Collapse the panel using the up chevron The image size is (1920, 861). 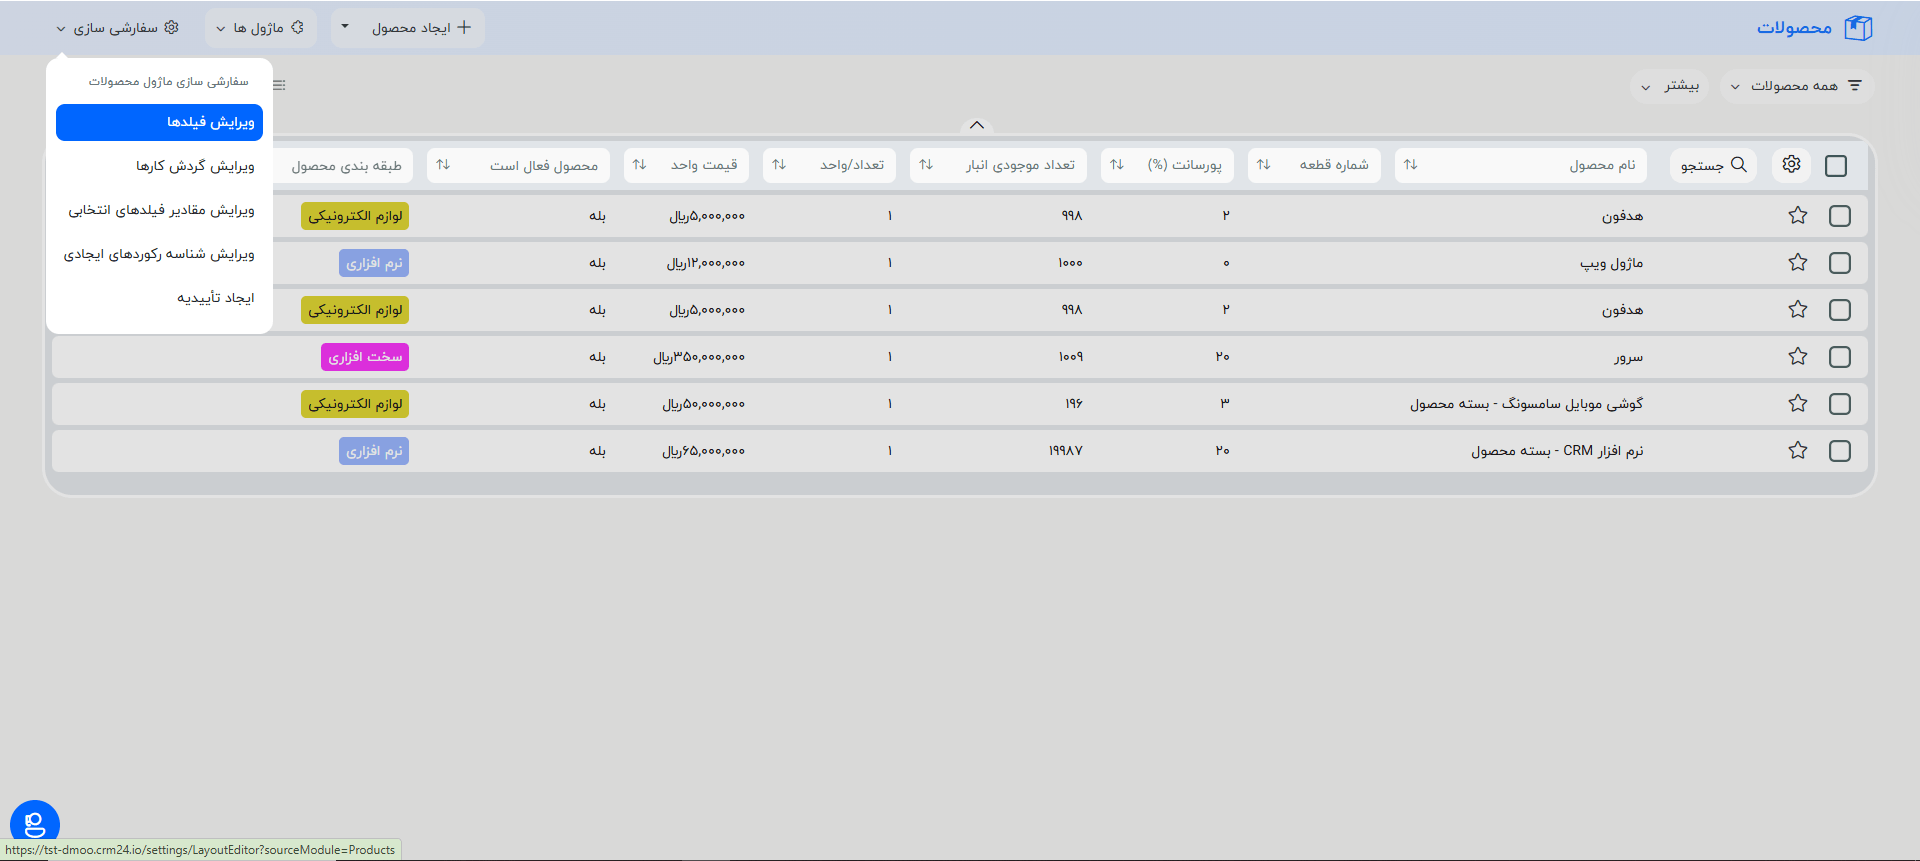tap(977, 125)
